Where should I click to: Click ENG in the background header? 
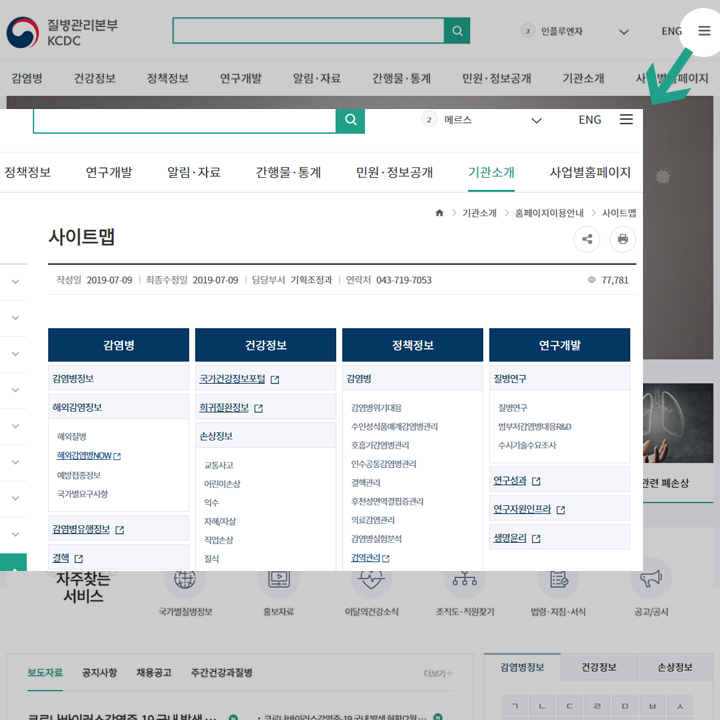[671, 31]
